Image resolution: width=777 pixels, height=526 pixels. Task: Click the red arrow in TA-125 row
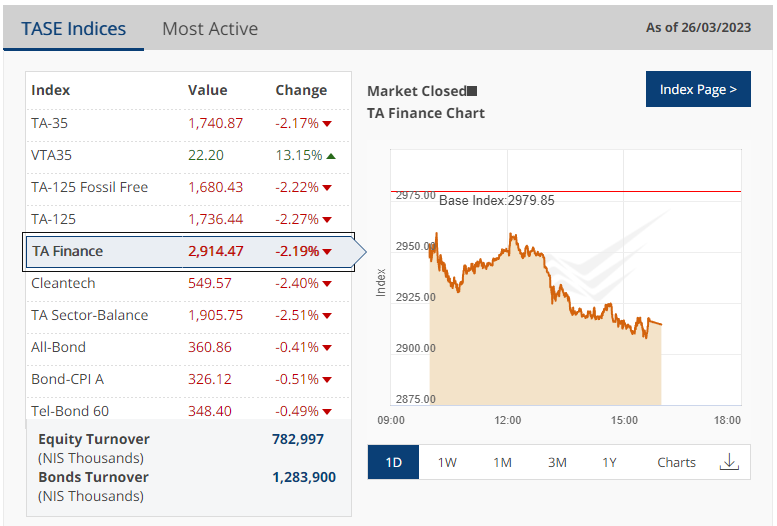tap(327, 220)
